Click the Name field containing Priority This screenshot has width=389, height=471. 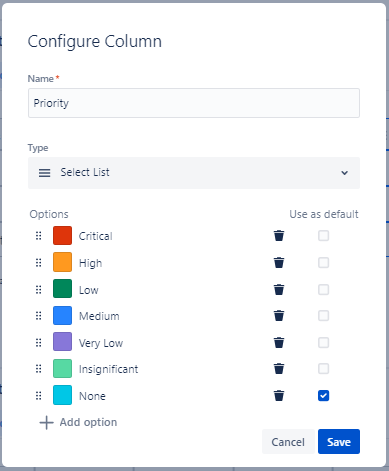coord(194,103)
